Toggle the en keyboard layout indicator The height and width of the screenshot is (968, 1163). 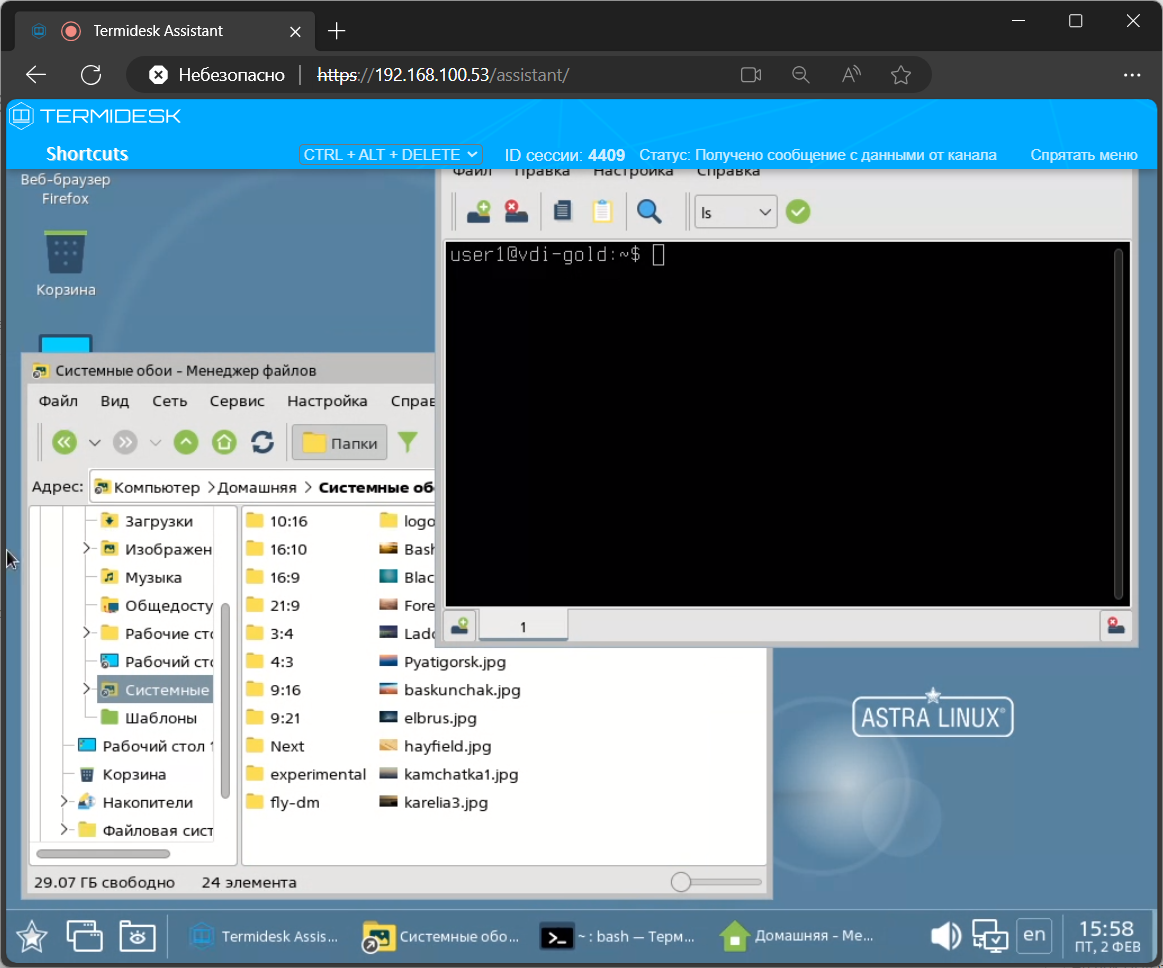point(1034,935)
